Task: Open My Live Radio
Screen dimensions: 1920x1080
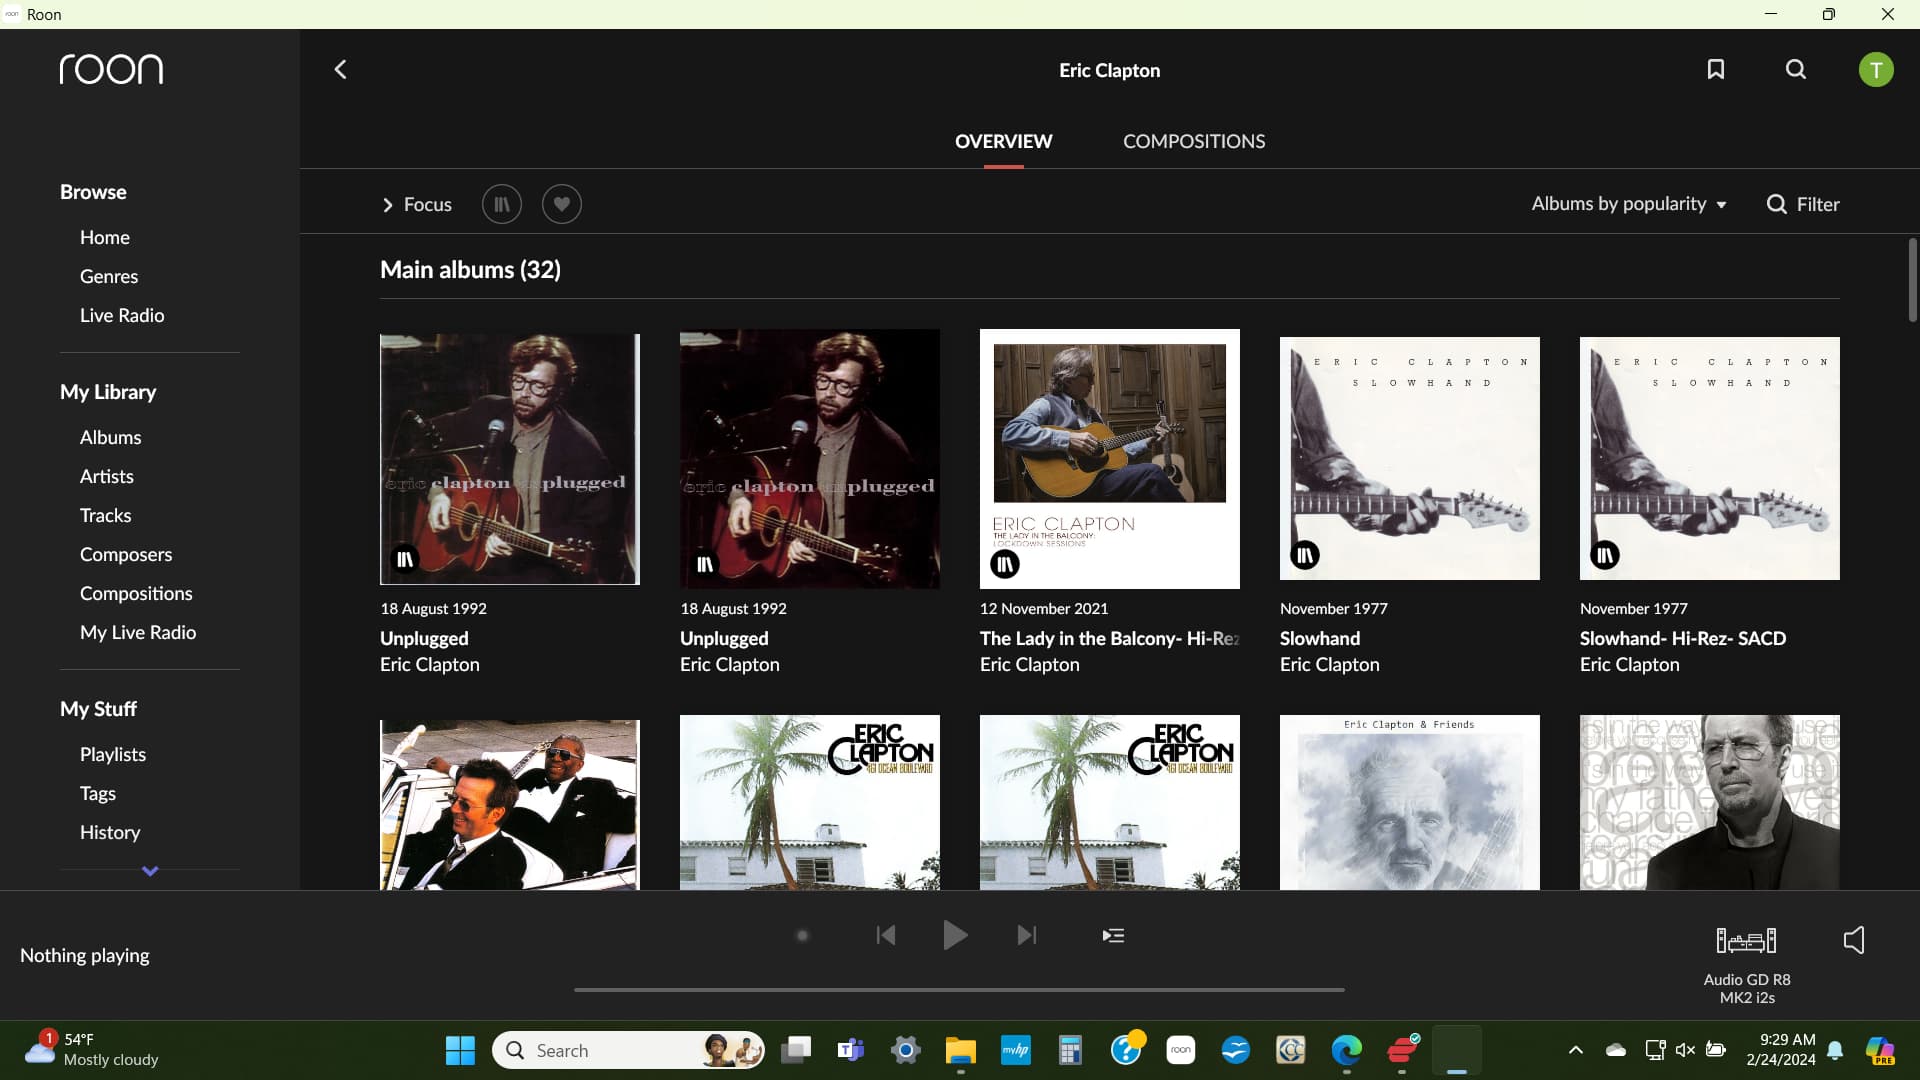Action: coord(138,632)
